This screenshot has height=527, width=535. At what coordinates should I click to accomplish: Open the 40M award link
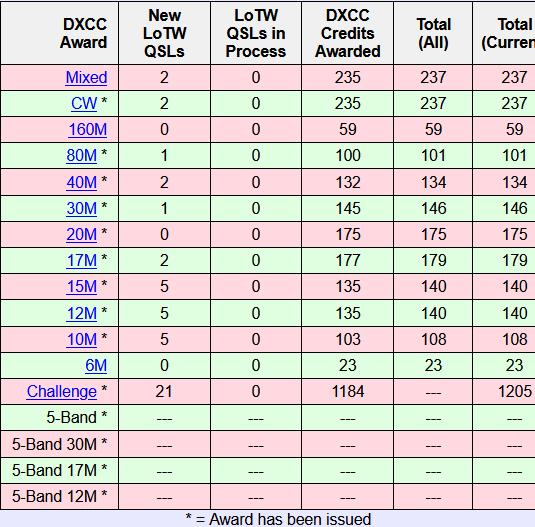pyautogui.click(x=82, y=182)
